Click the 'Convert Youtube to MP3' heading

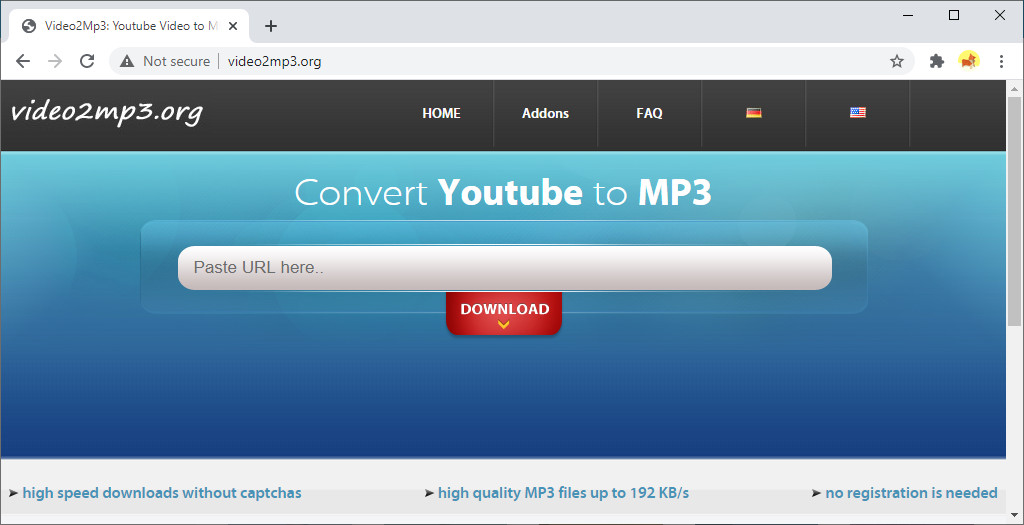503,193
